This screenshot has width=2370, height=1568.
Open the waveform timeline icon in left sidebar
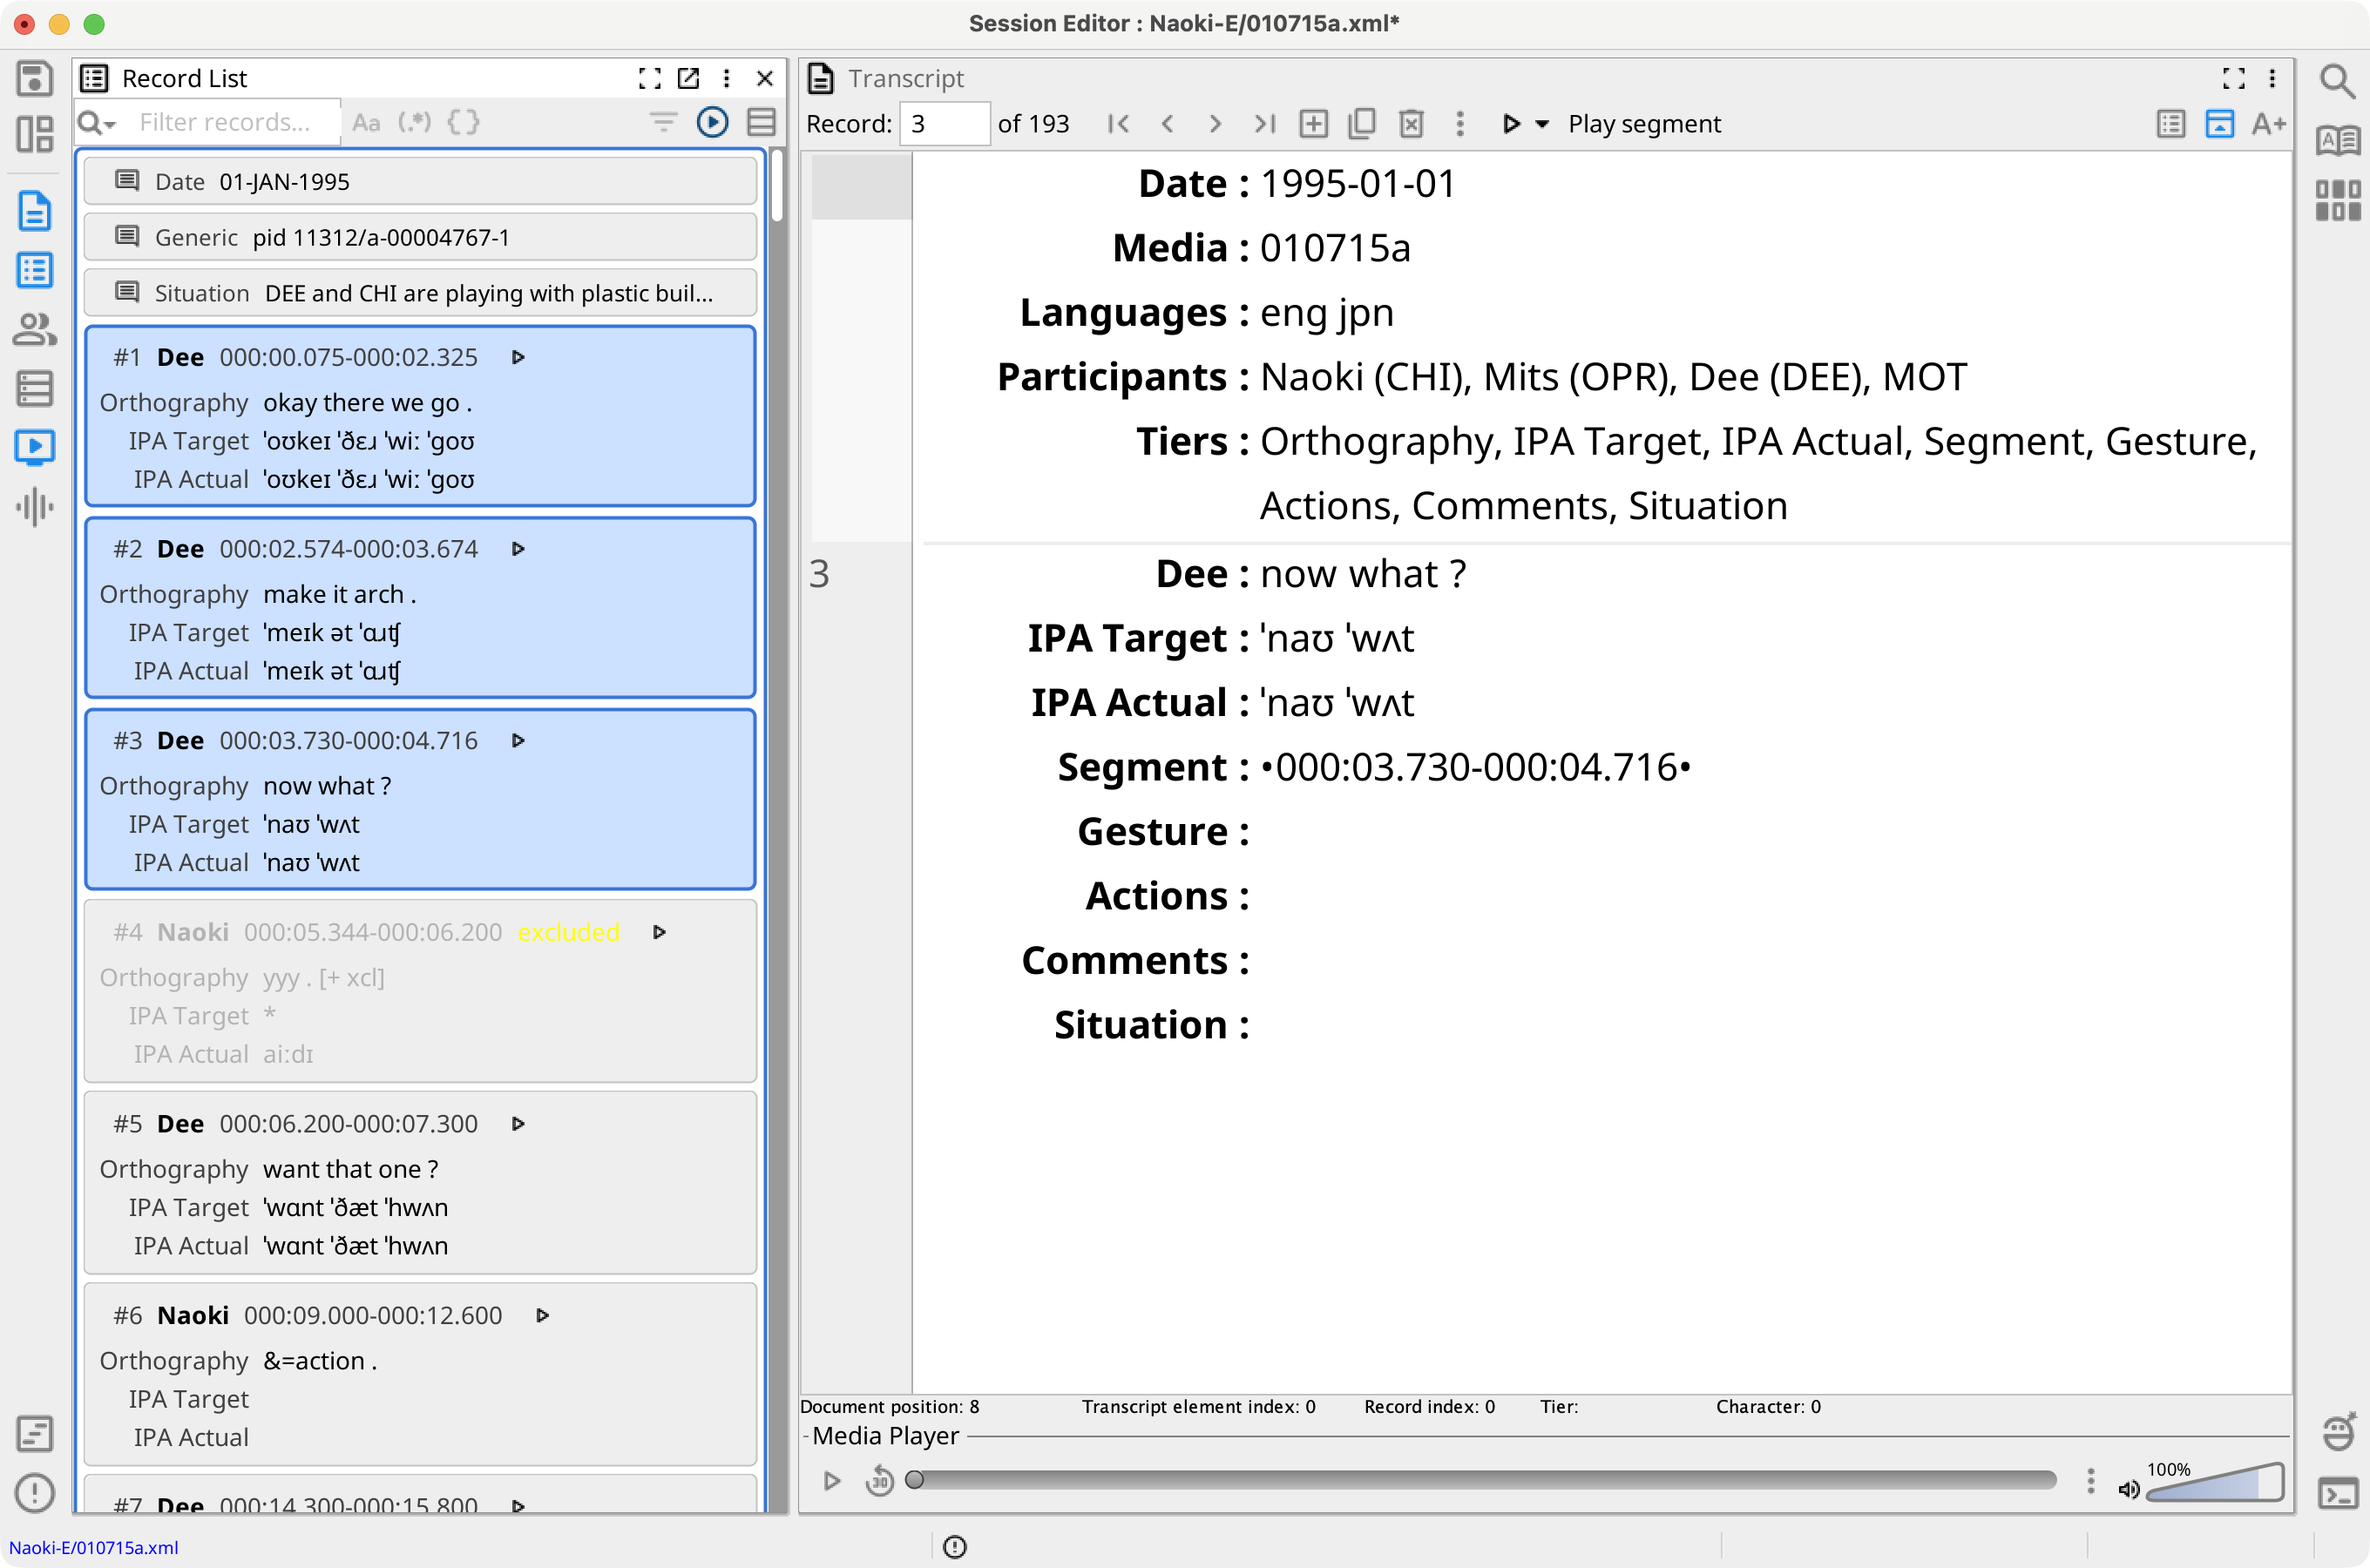click(x=34, y=506)
